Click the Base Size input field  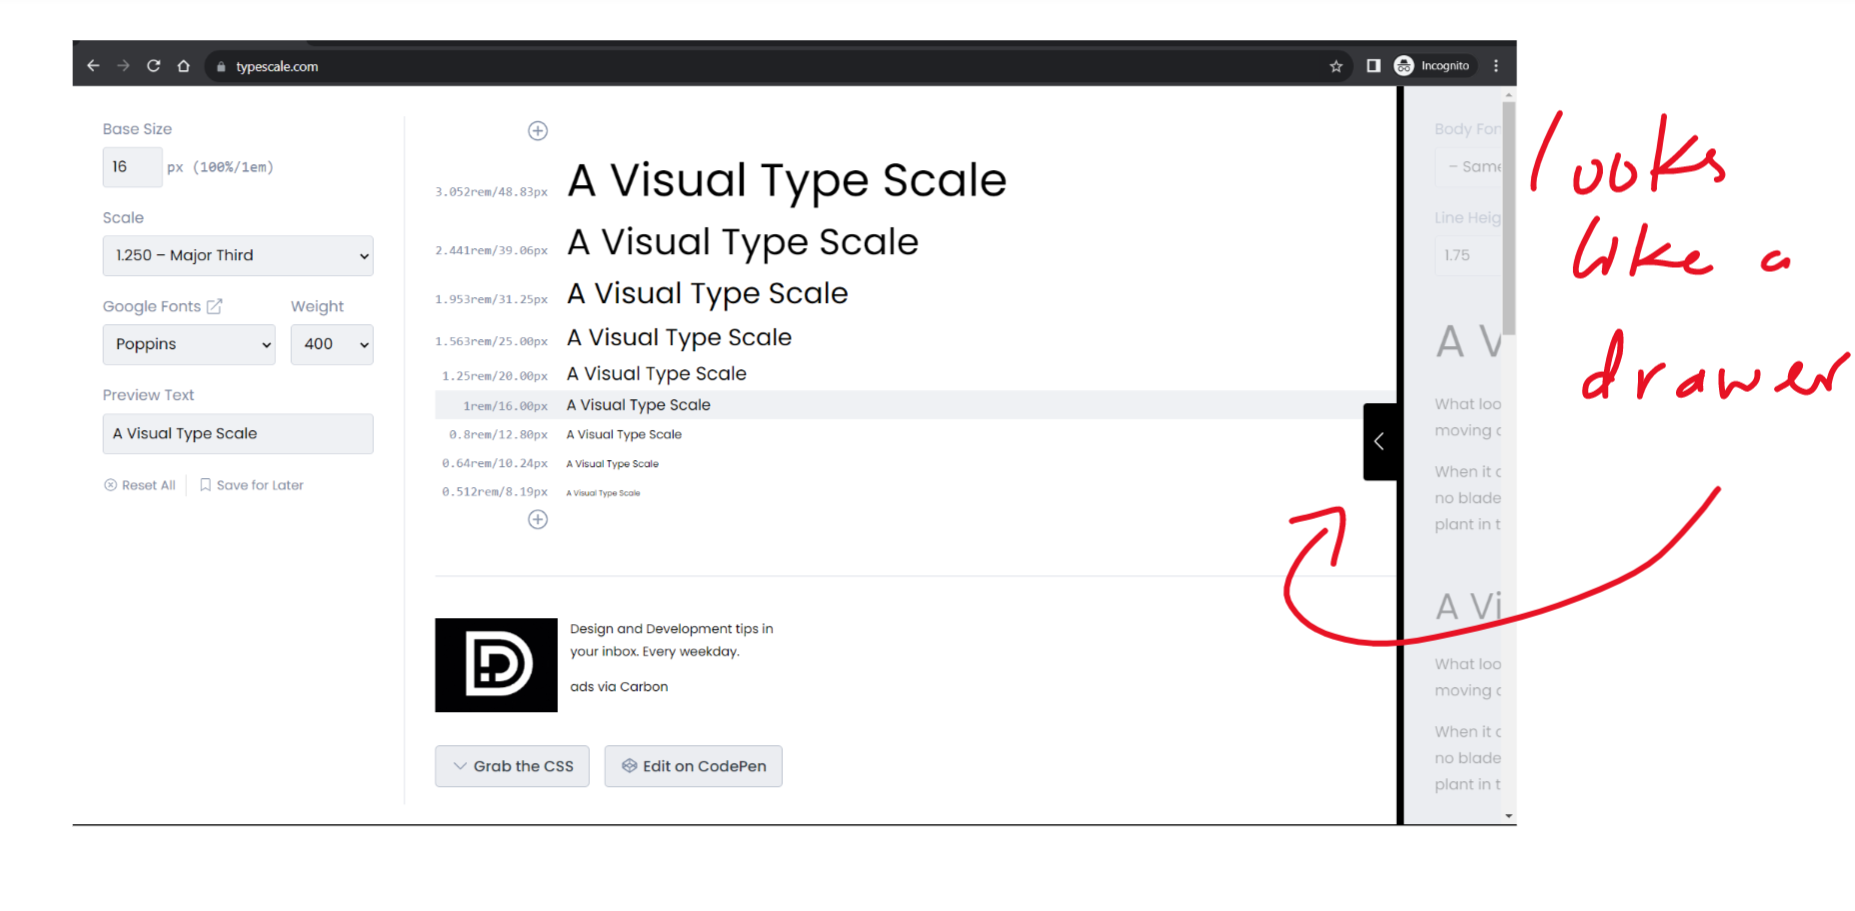132,168
